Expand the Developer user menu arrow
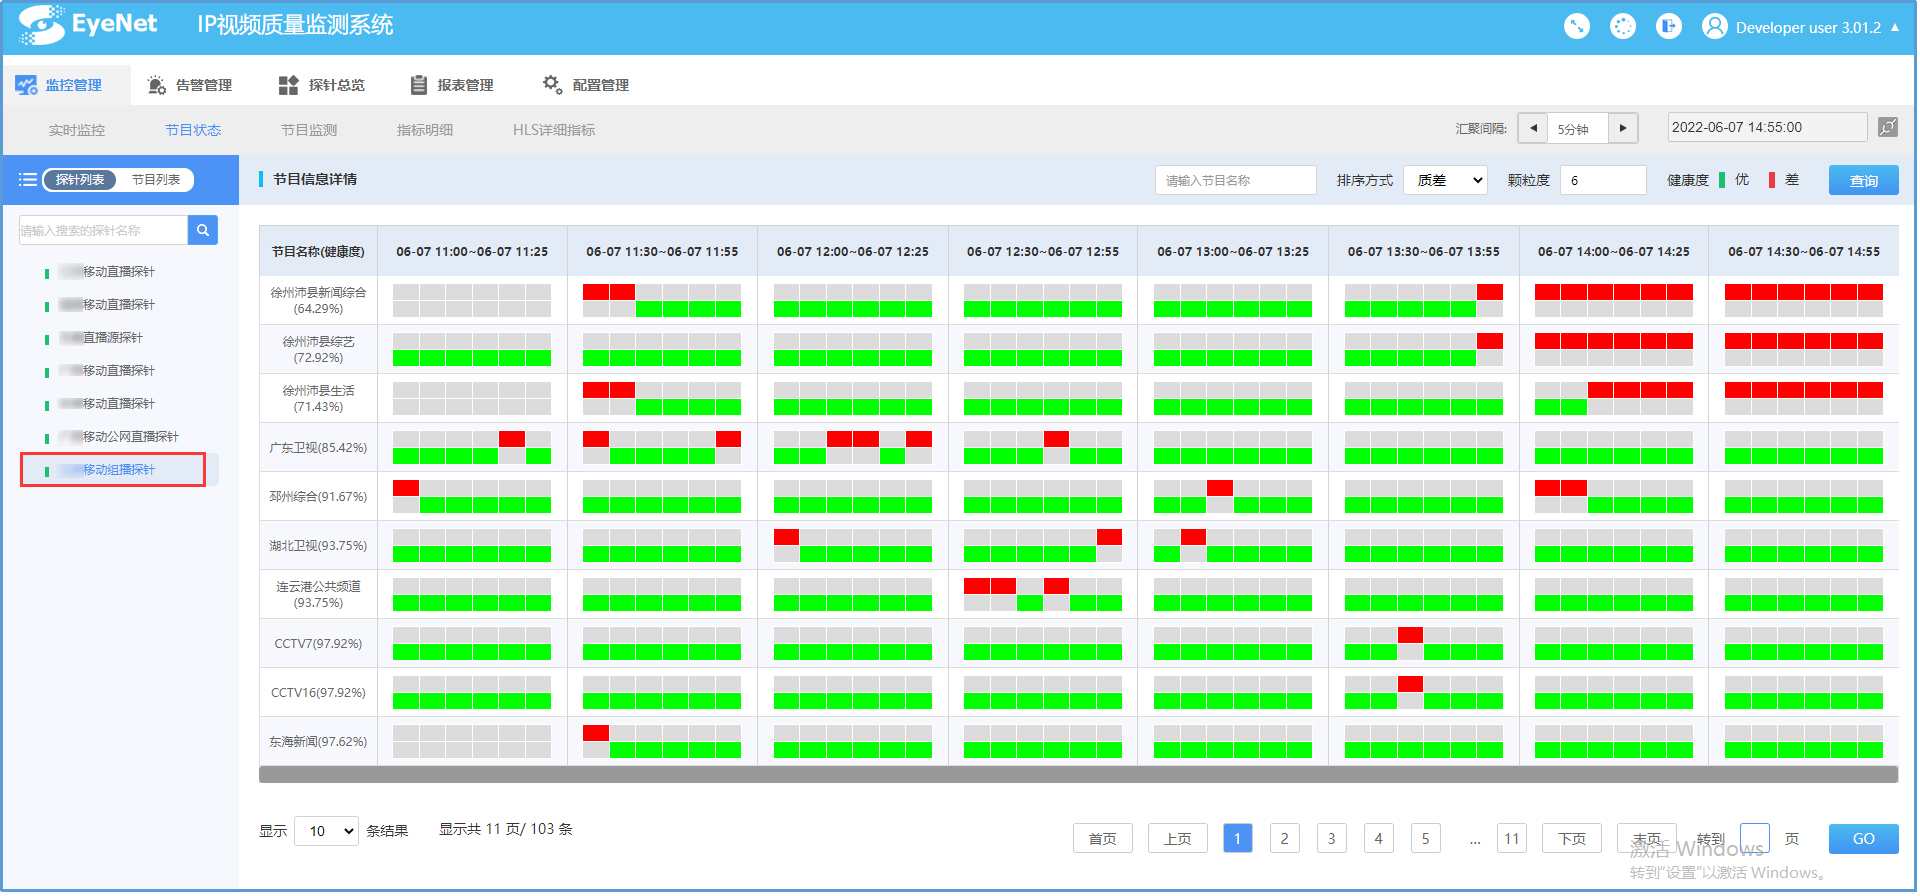Image resolution: width=1920 pixels, height=896 pixels. pyautogui.click(x=1894, y=27)
